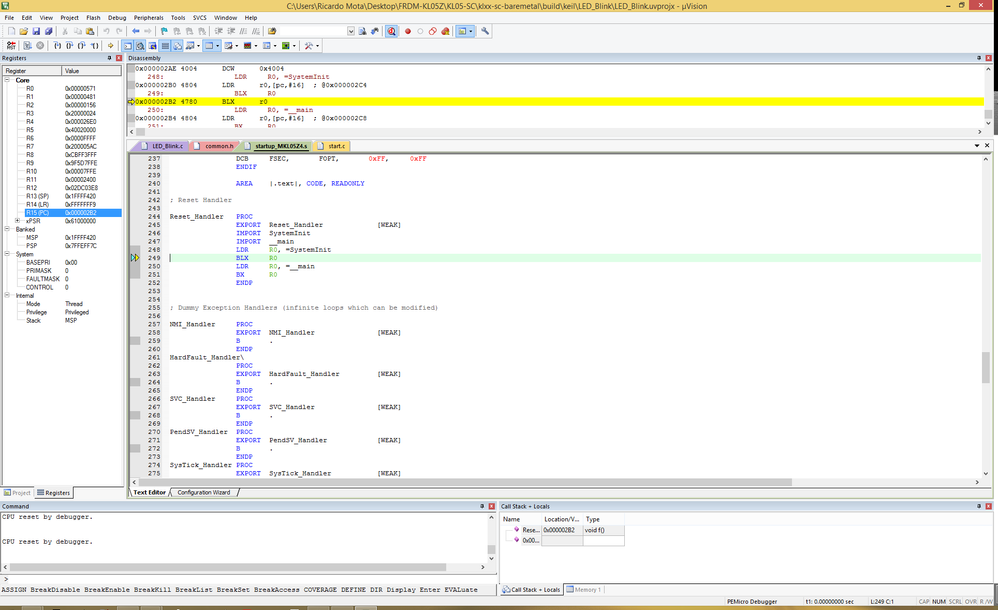Toggle Registers window toolbar button

click(165, 46)
